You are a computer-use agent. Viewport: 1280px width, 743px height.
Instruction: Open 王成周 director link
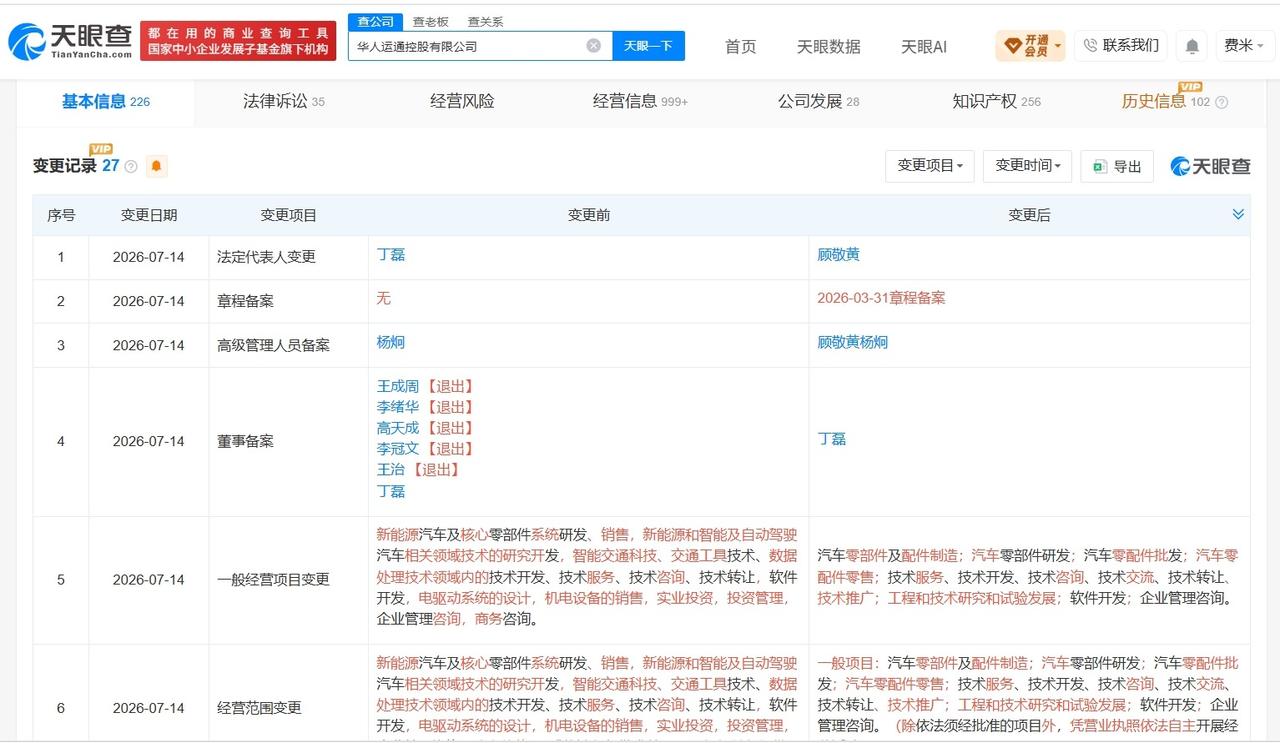pyautogui.click(x=397, y=386)
